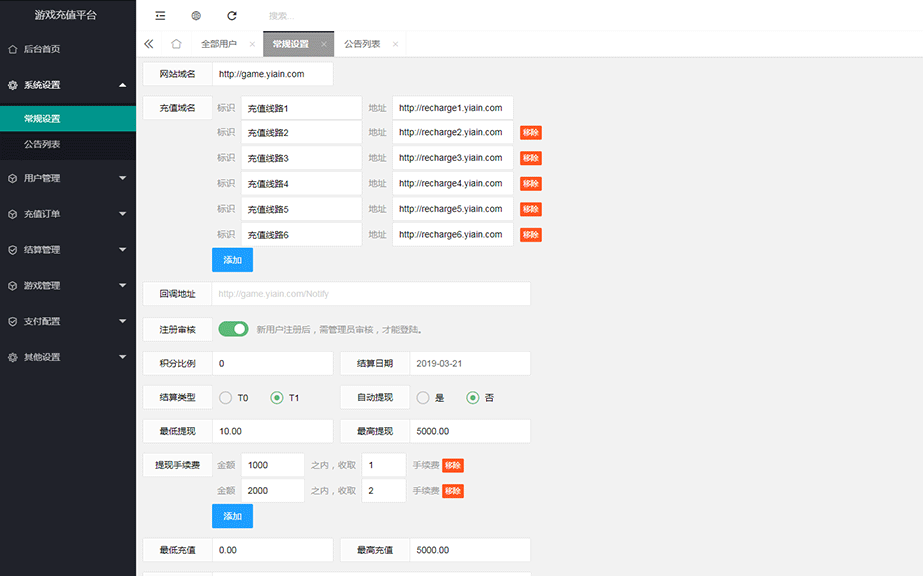Collapse the 系统设置 sidebar menu

[x=66, y=85]
